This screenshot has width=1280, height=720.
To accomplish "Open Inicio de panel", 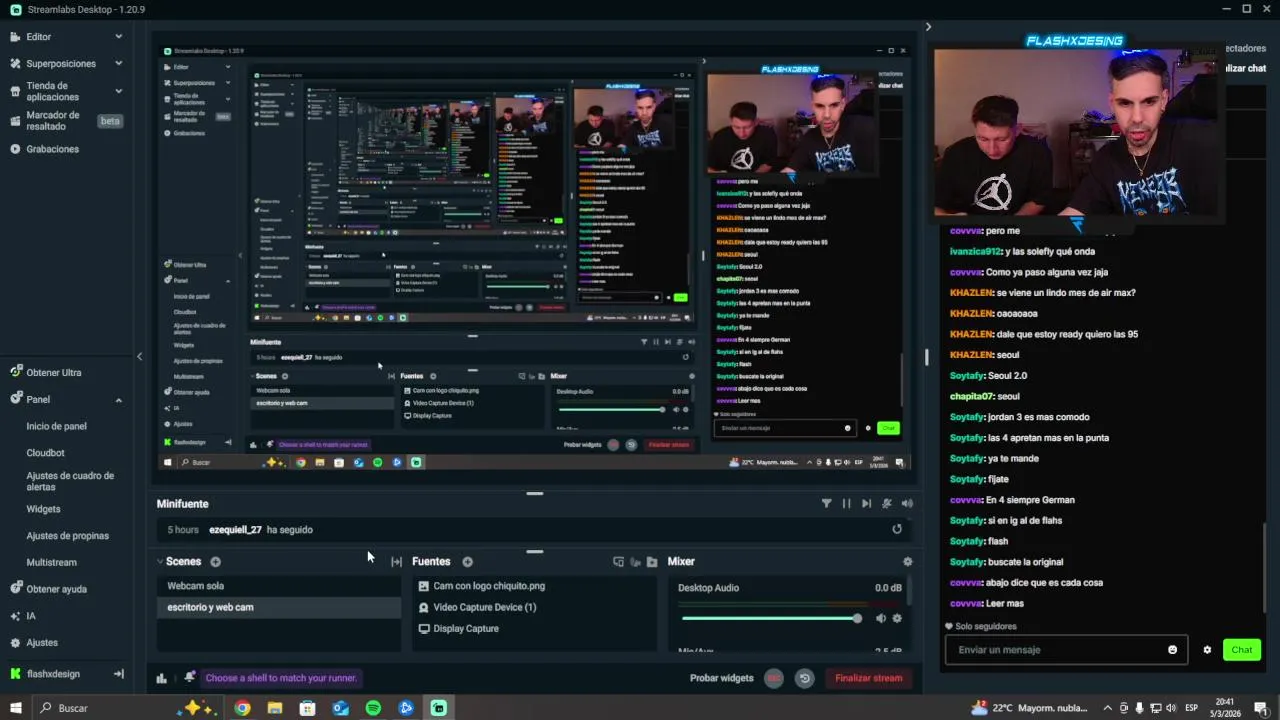I will [56, 426].
